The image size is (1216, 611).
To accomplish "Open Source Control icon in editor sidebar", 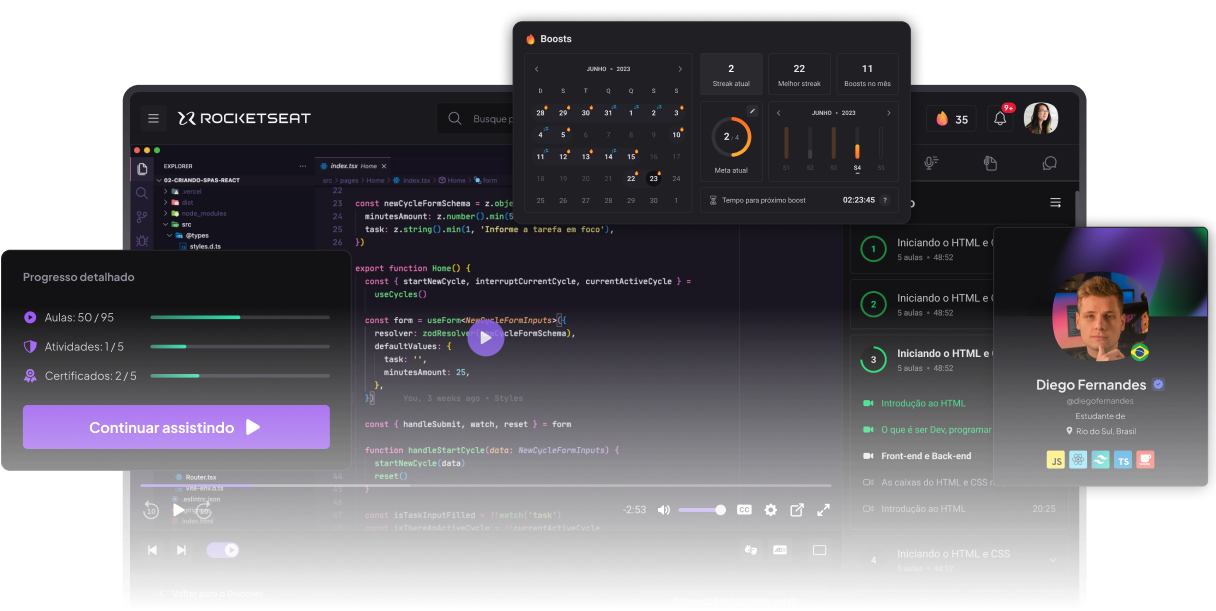I will (143, 217).
